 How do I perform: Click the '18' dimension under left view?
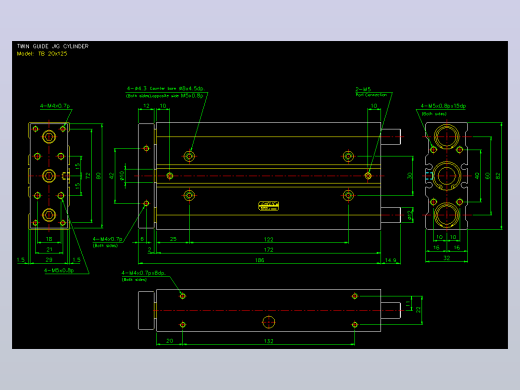point(49,239)
